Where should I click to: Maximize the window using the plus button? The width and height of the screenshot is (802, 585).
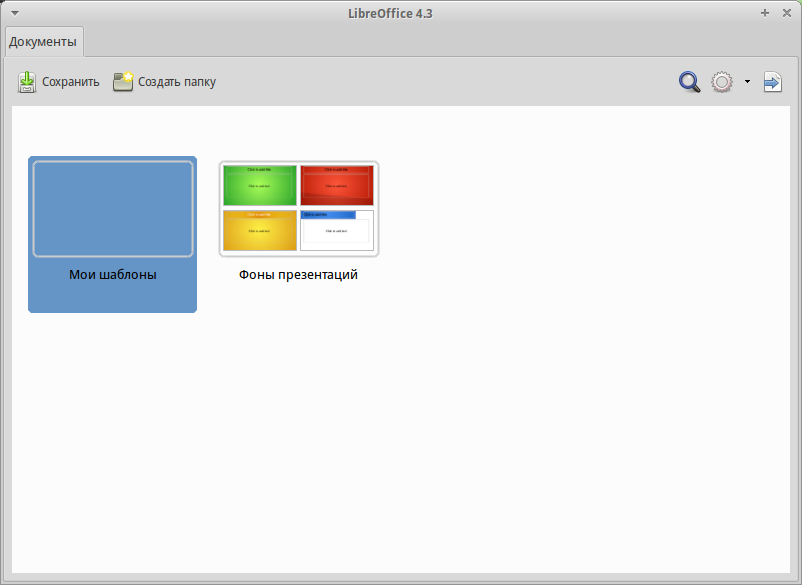click(x=765, y=13)
